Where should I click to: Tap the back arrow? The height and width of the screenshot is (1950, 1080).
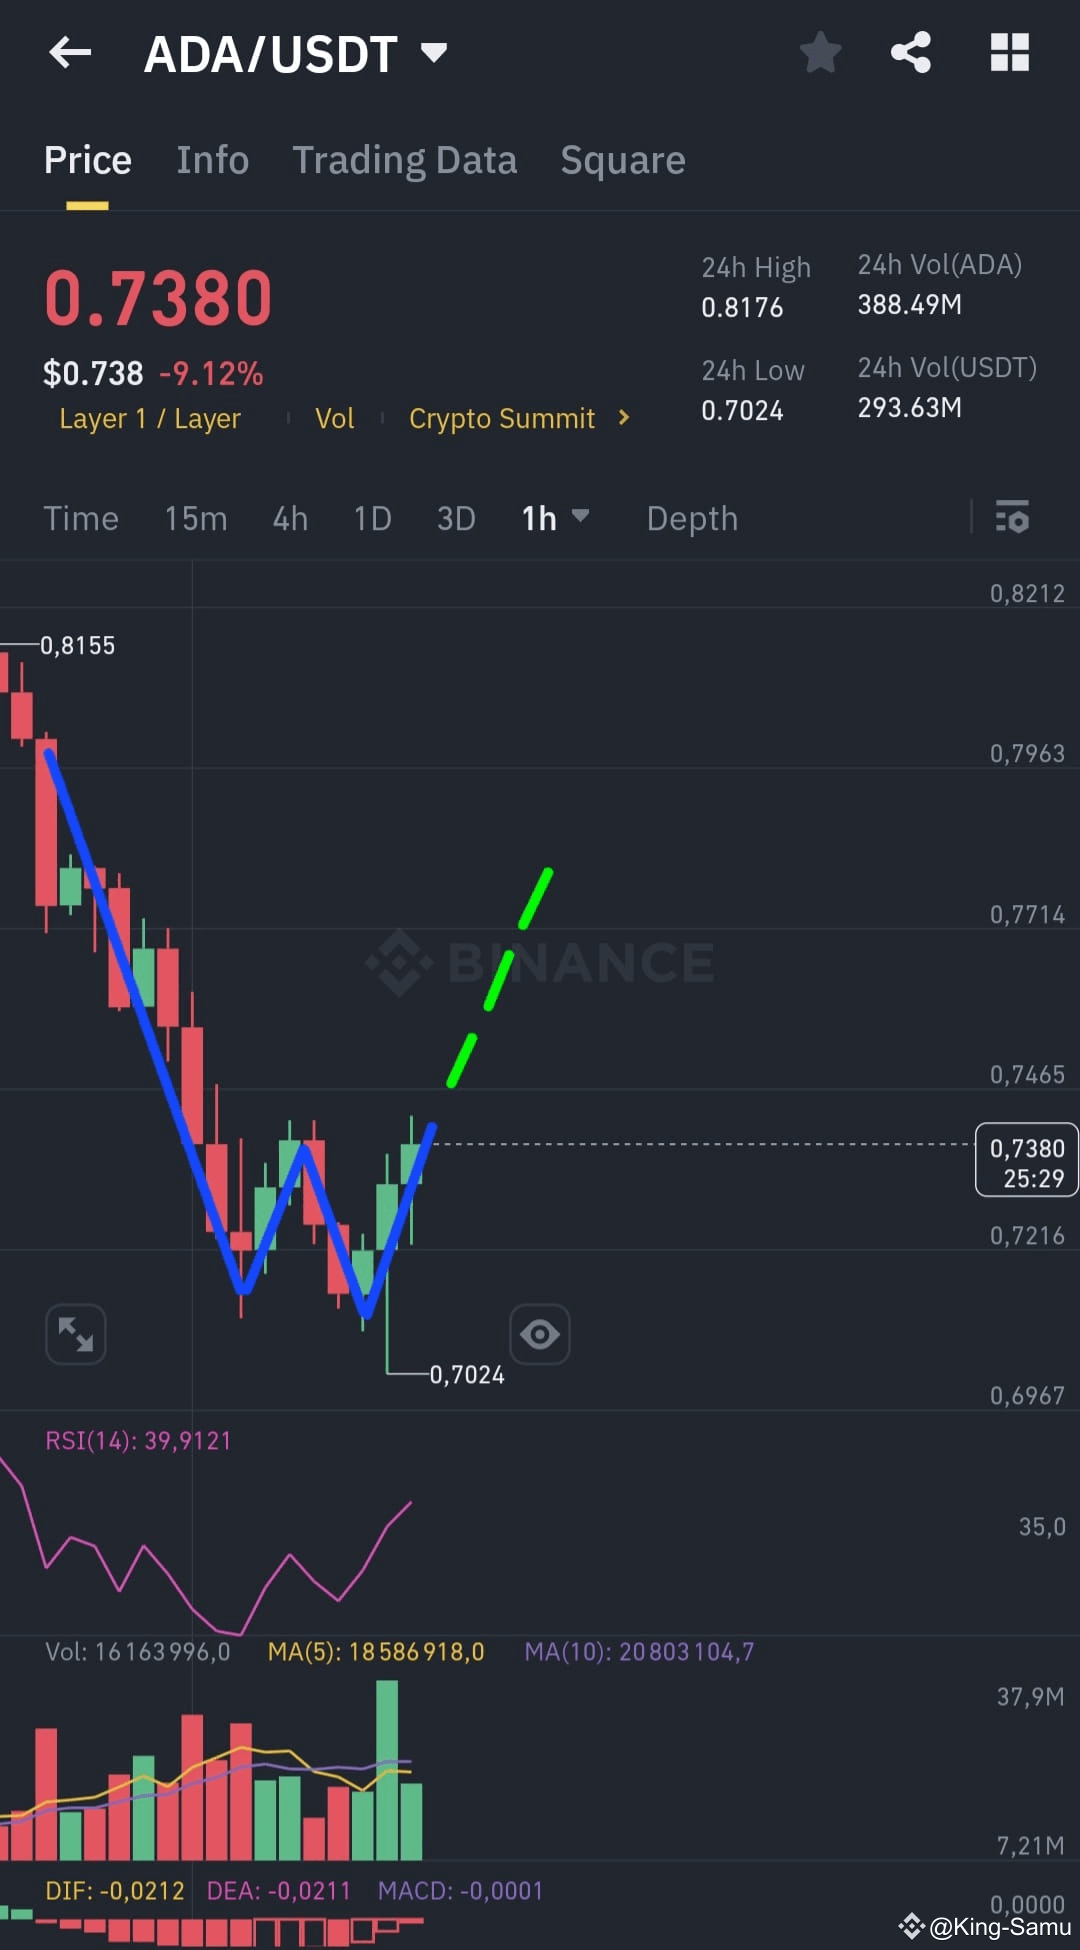pyautogui.click(x=68, y=53)
